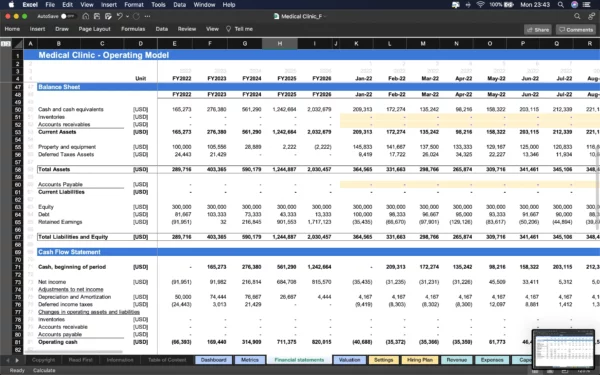This screenshot has height=375, width=600.
Task: Click the Siri icon in menu bar
Action: pyautogui.click(x=574, y=5)
